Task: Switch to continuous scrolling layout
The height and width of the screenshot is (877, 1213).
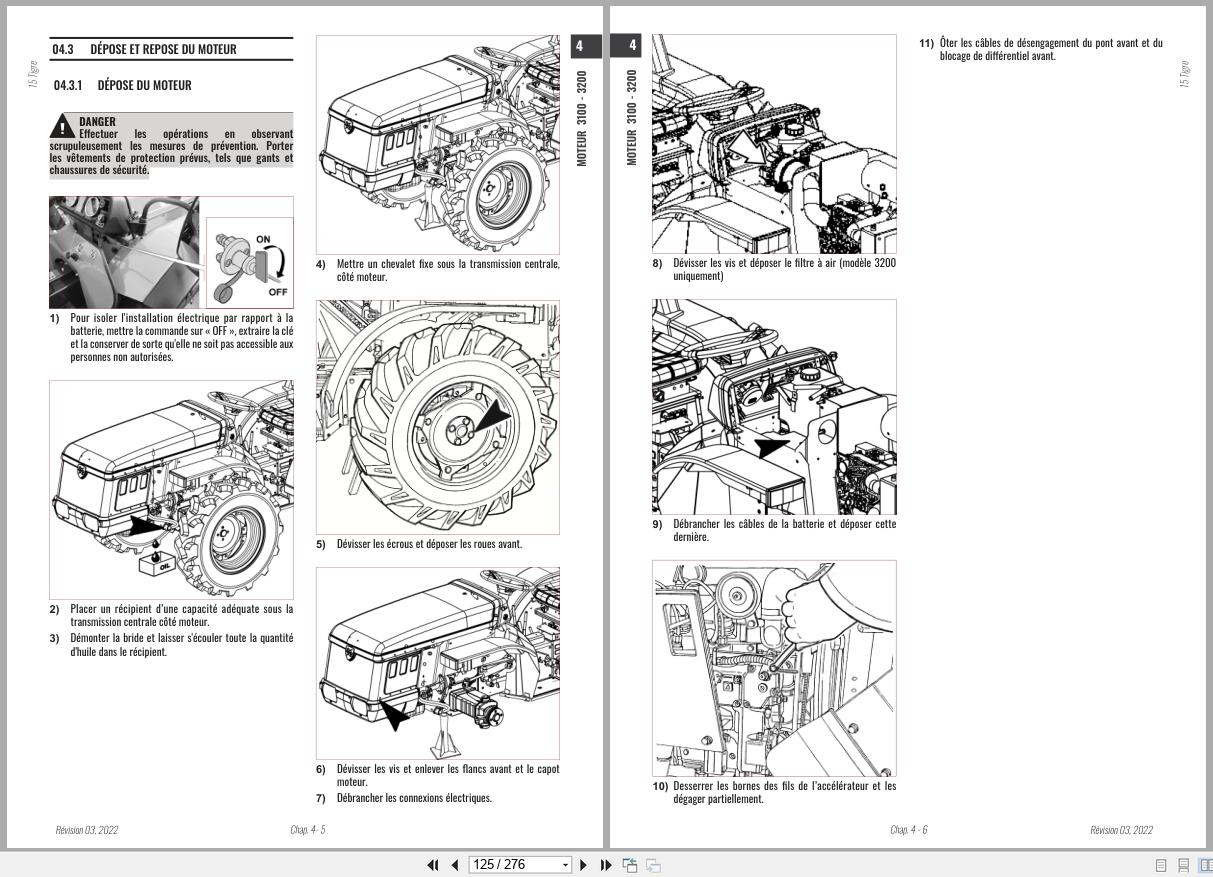Action: pyautogui.click(x=1184, y=866)
